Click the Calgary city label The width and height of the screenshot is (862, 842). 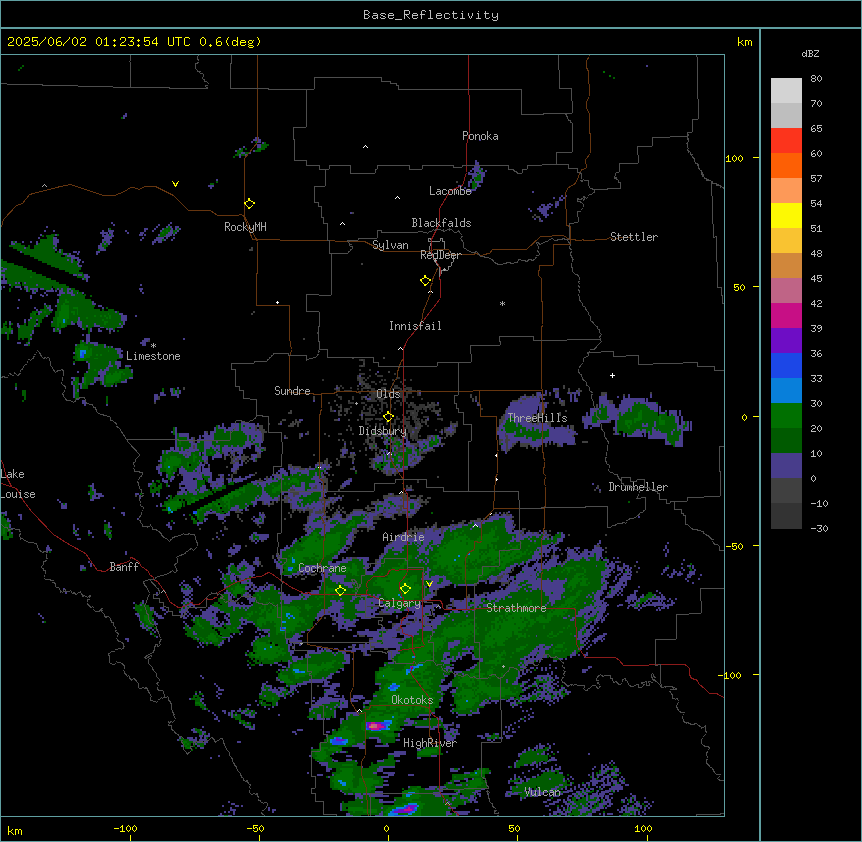coord(399,603)
